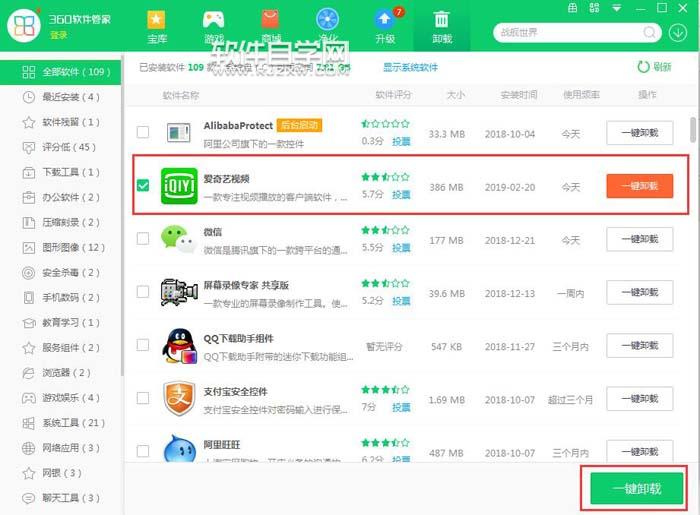Check the AlibabaProtect checkbox
The width and height of the screenshot is (700, 515).
[x=143, y=132]
